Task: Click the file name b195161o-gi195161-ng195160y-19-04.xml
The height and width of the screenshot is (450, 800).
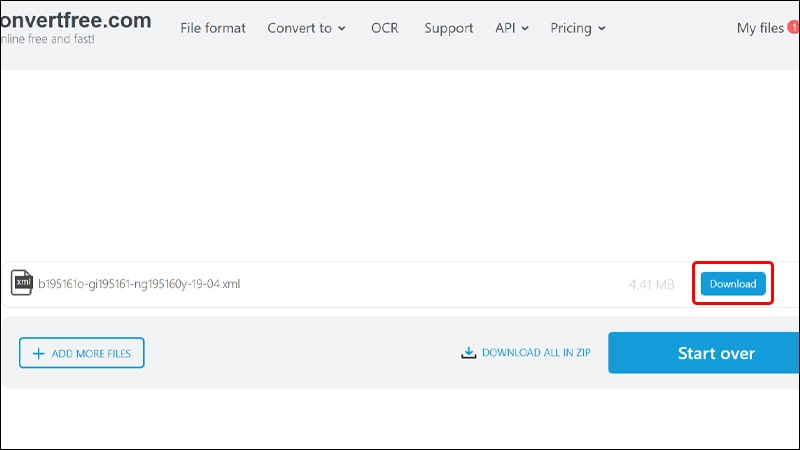Action: (x=139, y=284)
